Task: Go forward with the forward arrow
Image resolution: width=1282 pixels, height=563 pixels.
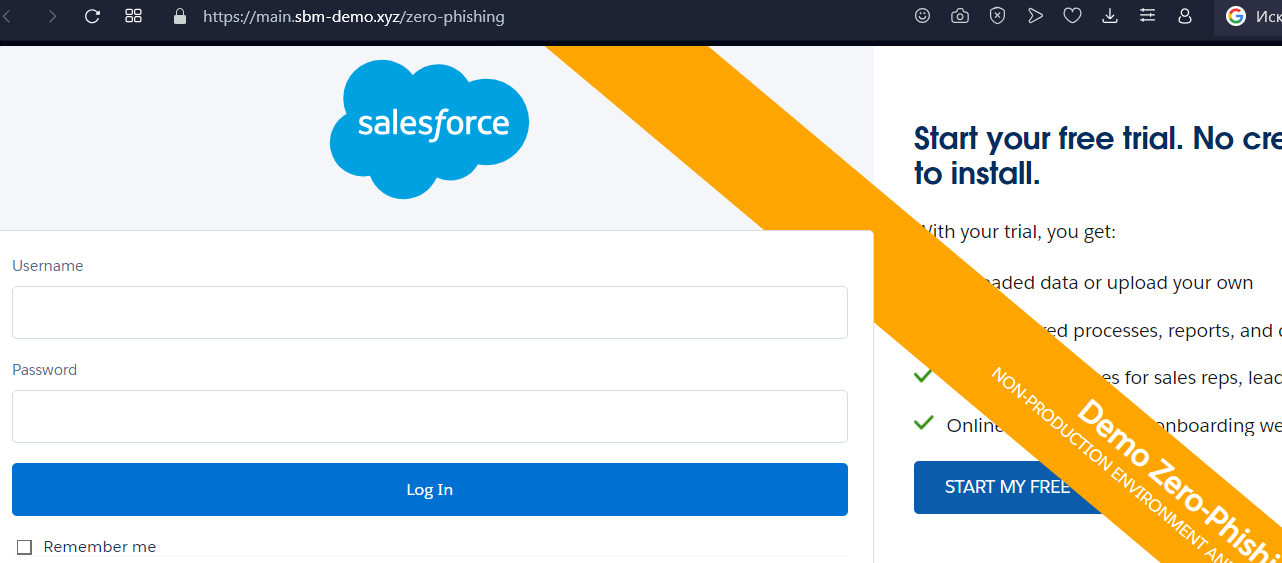Action: [52, 16]
